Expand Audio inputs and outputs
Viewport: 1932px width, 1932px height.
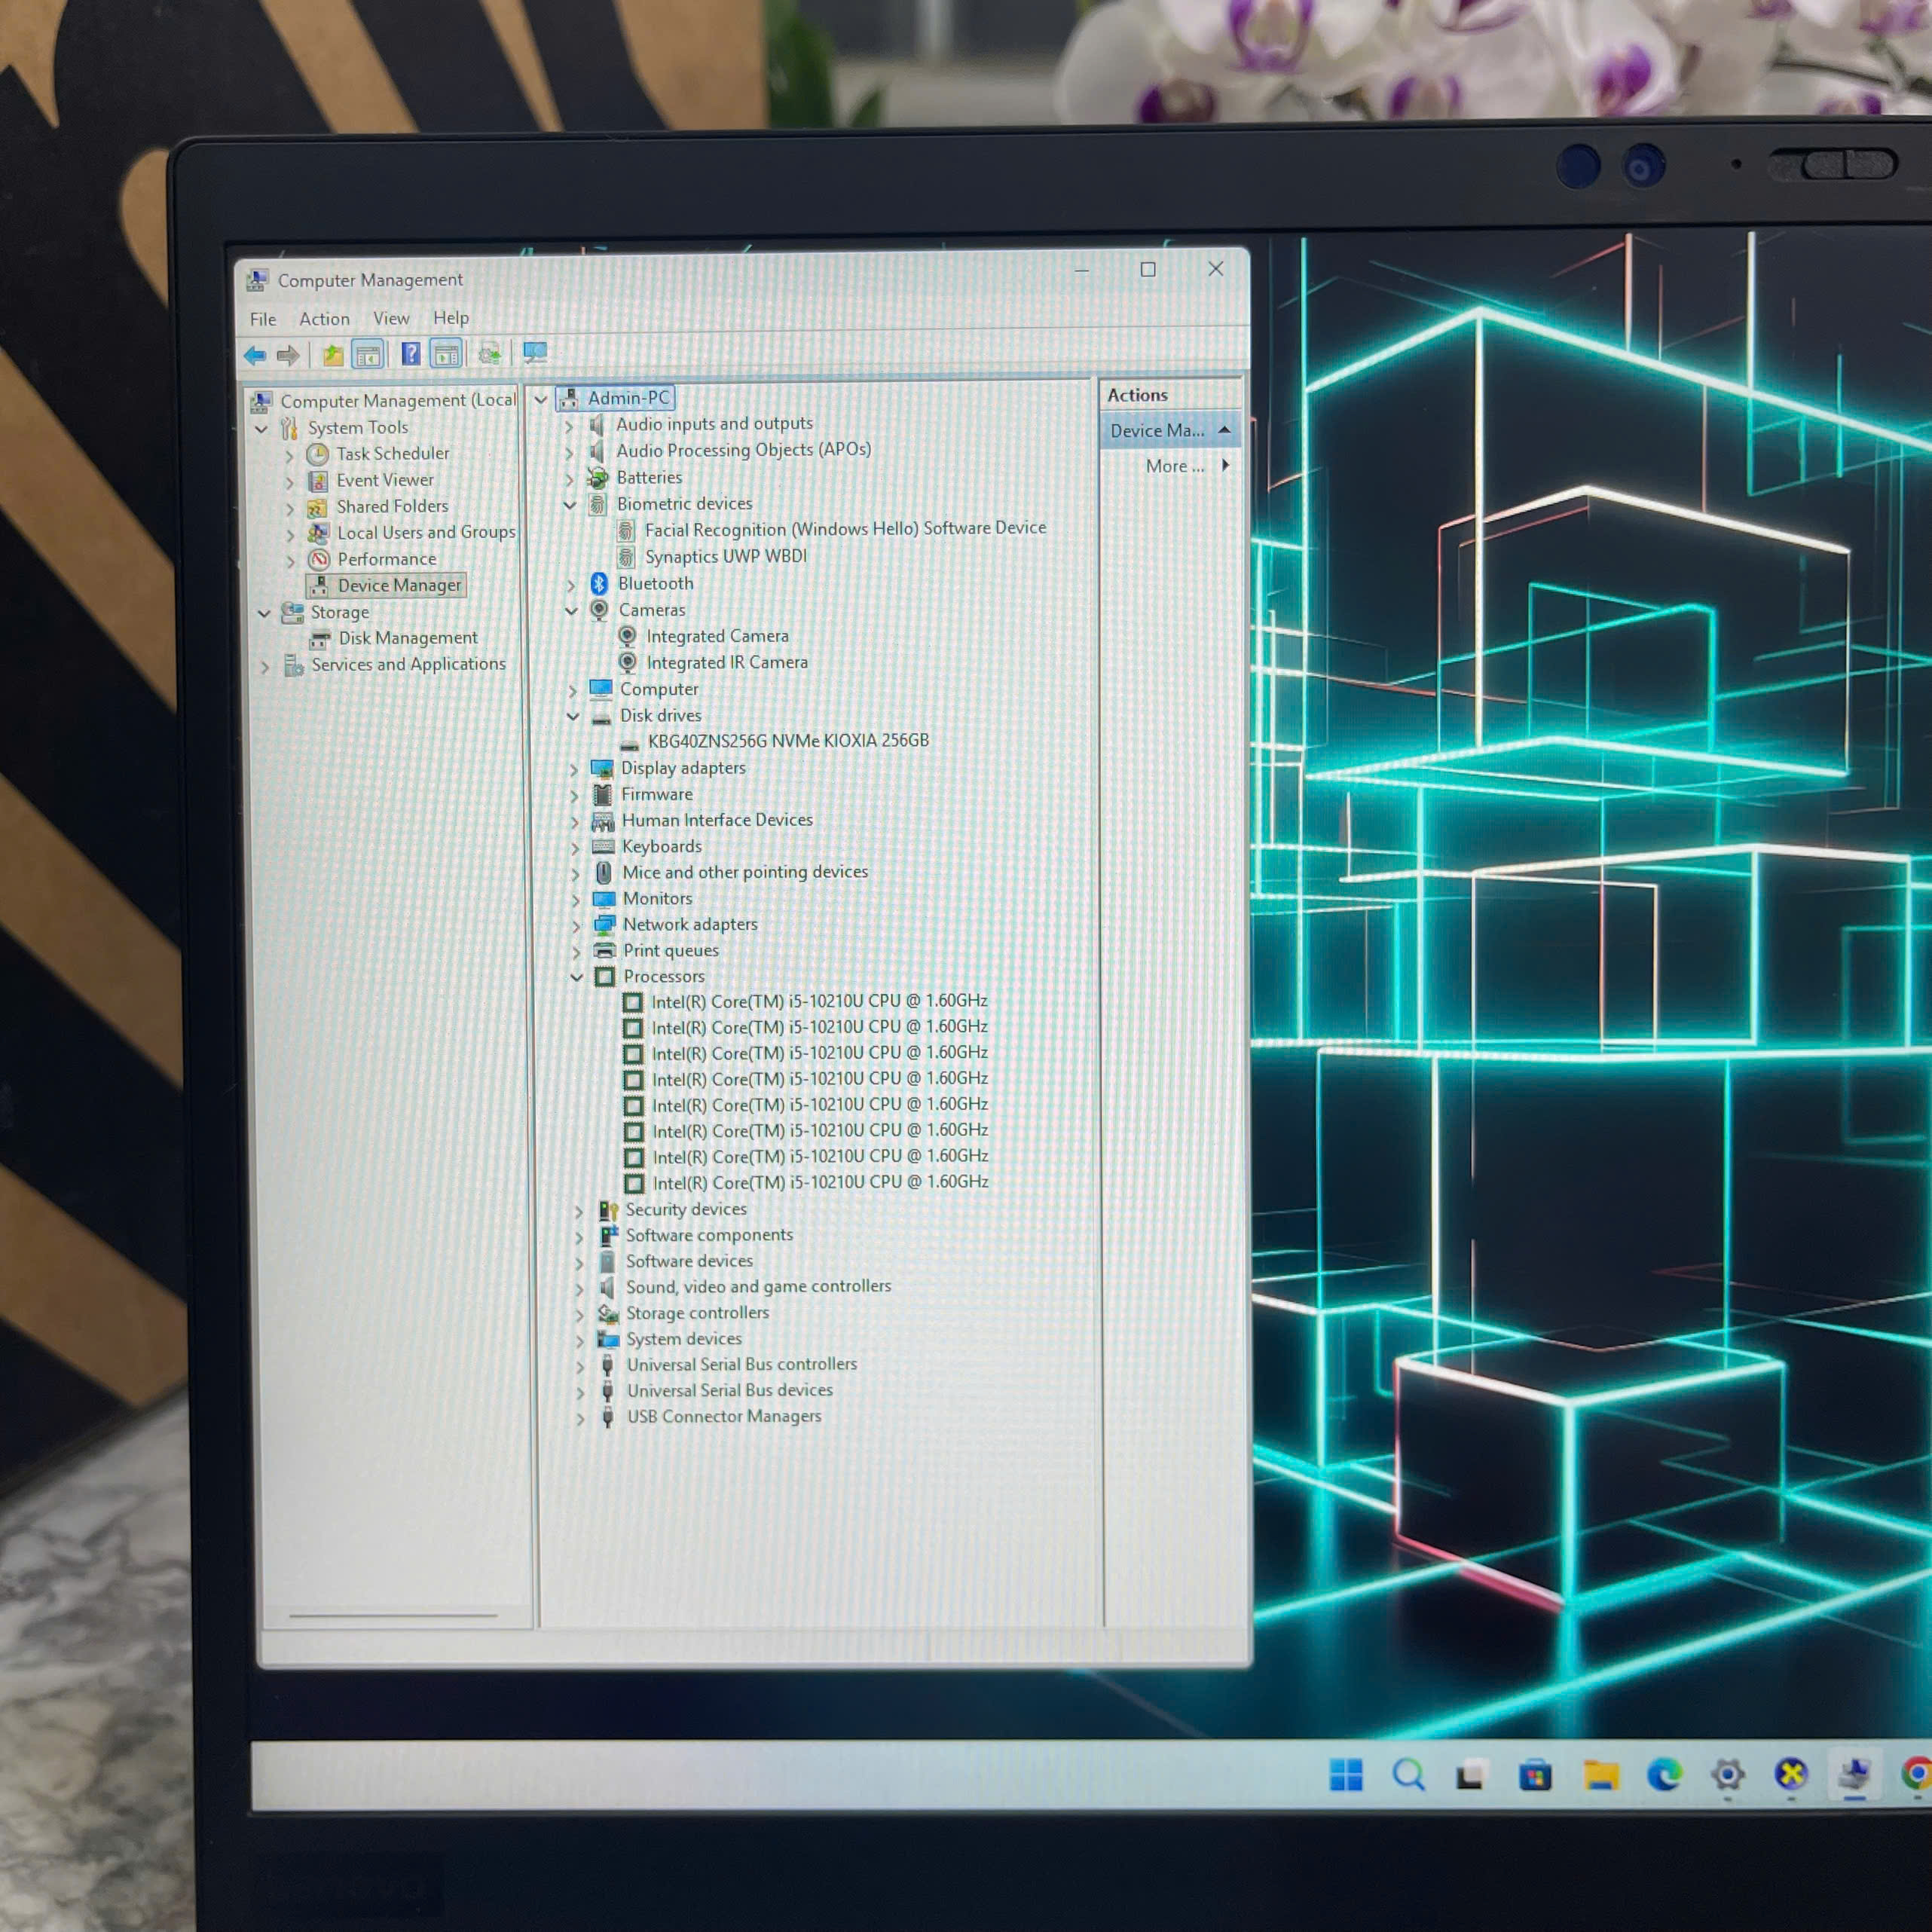click(569, 426)
